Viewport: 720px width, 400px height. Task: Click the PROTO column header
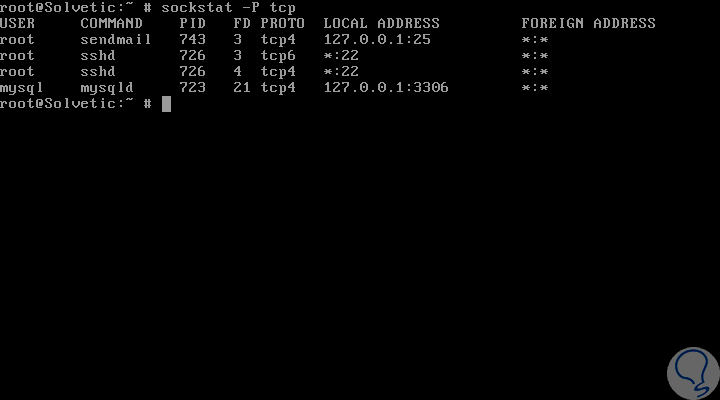[x=282, y=23]
